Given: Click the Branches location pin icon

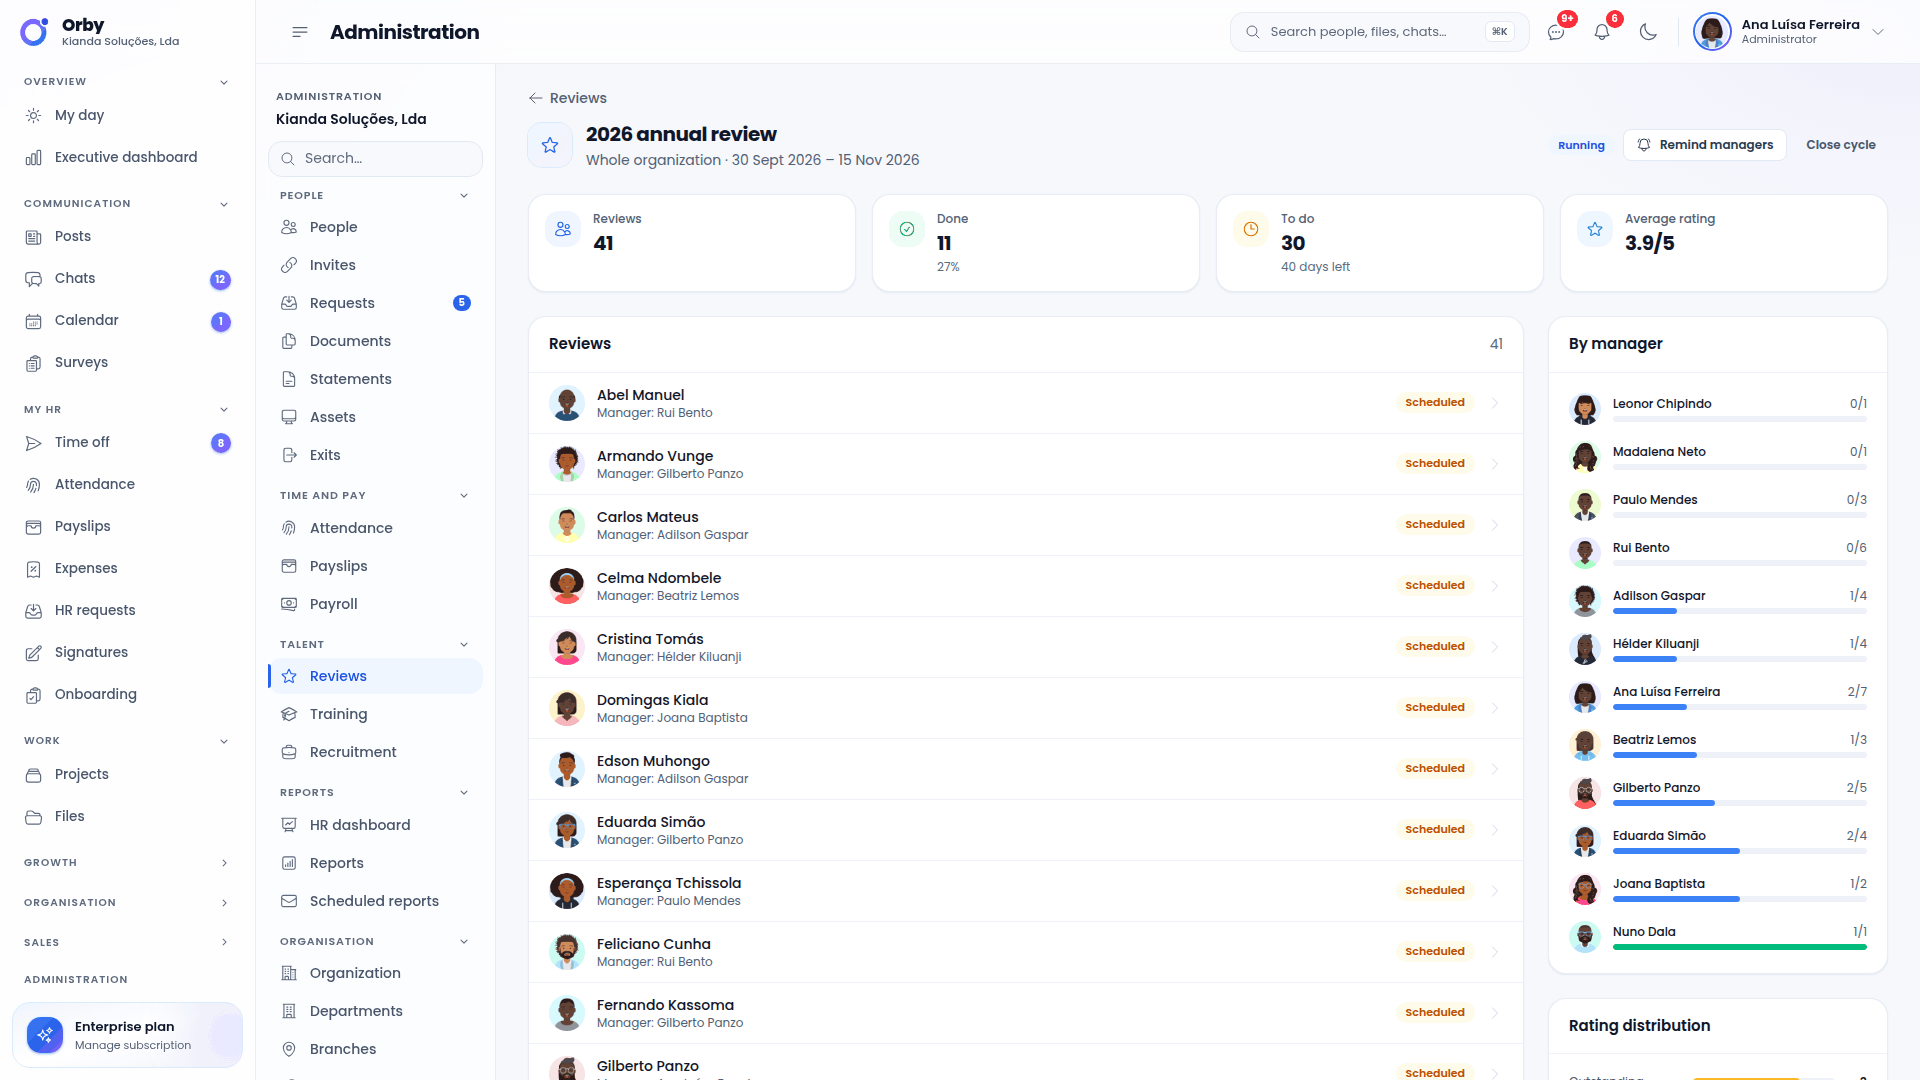Looking at the screenshot, I should pos(289,1049).
